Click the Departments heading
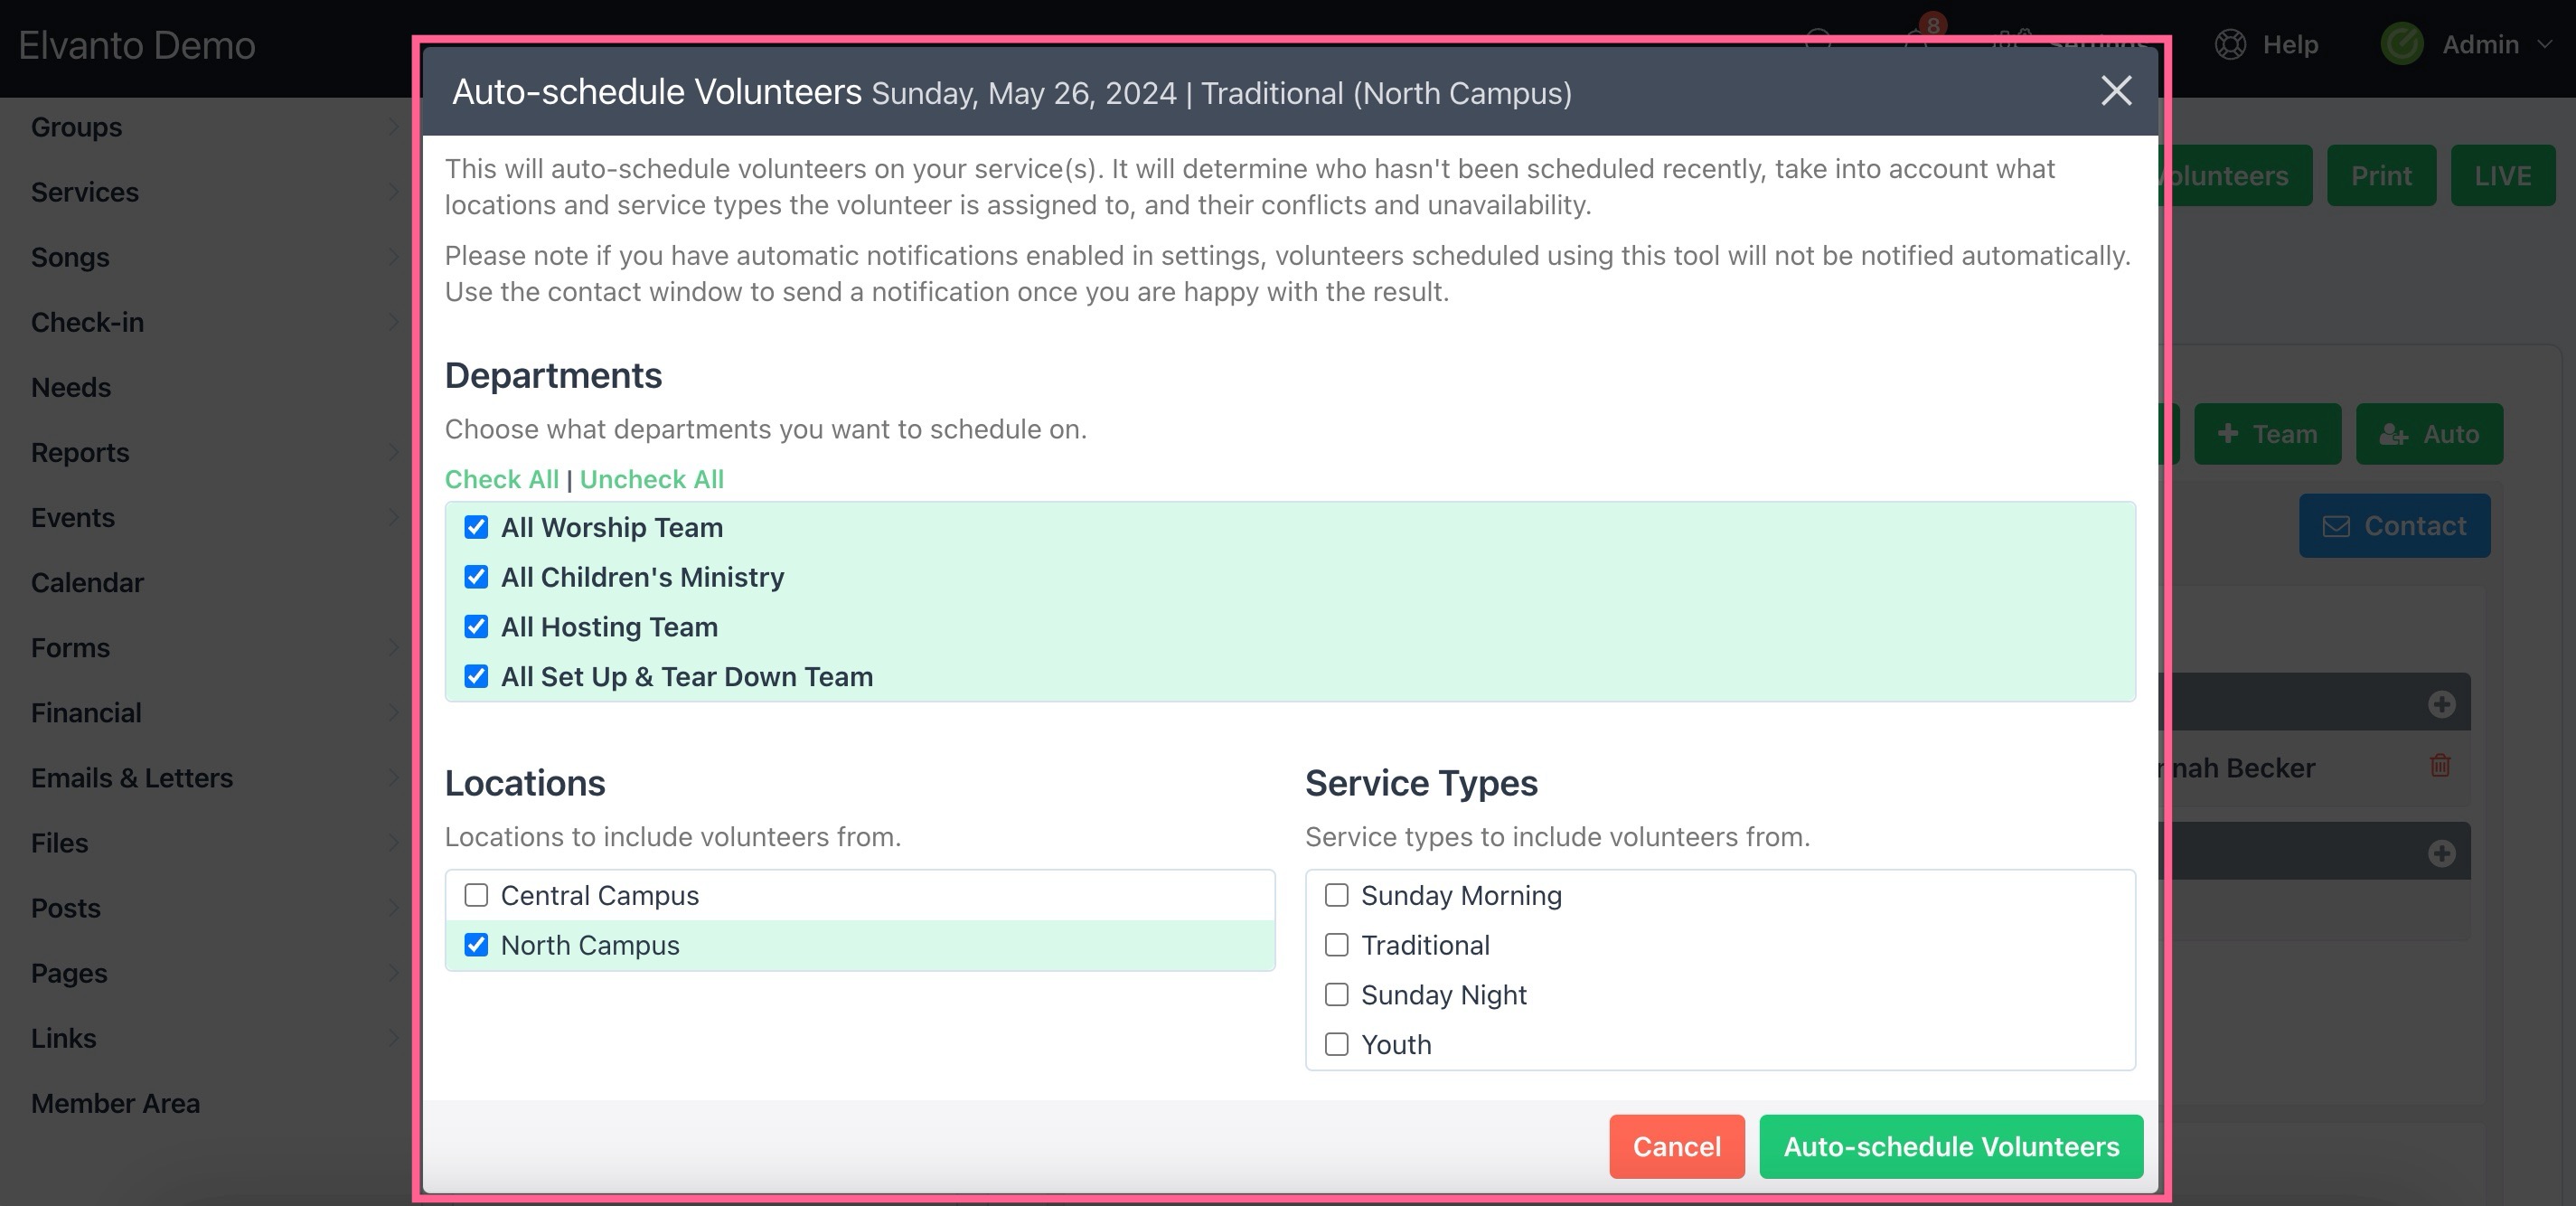This screenshot has width=2576, height=1206. [x=553, y=375]
